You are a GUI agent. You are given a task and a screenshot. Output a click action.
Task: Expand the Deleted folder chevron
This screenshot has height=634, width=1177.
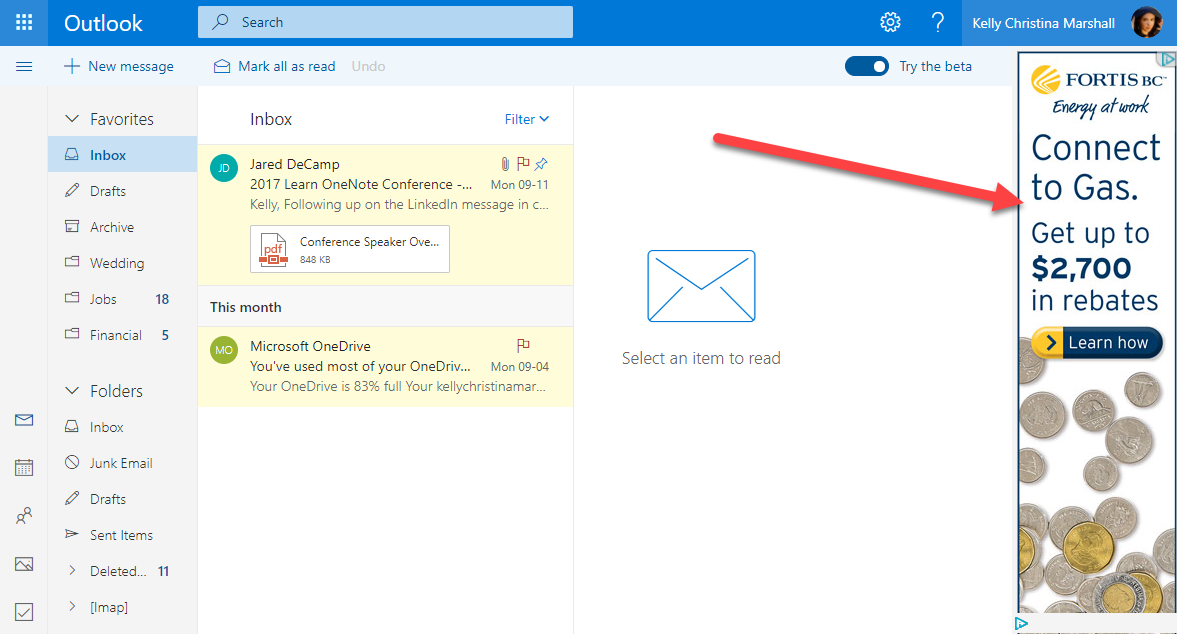pyautogui.click(x=72, y=570)
